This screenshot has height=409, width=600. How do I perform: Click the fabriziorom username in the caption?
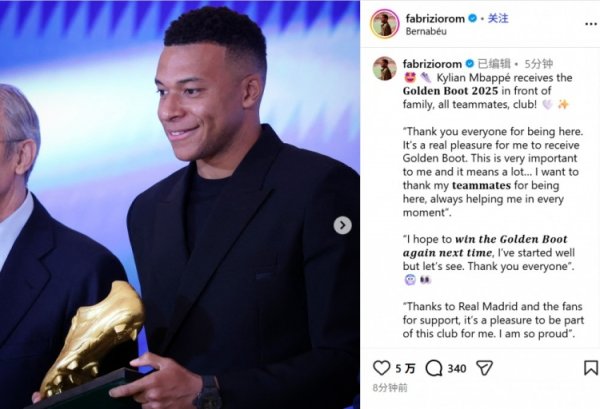(432, 64)
